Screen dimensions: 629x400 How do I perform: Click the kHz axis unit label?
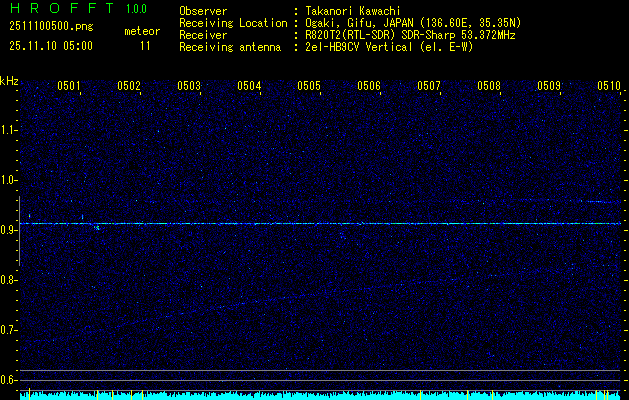click(9, 81)
